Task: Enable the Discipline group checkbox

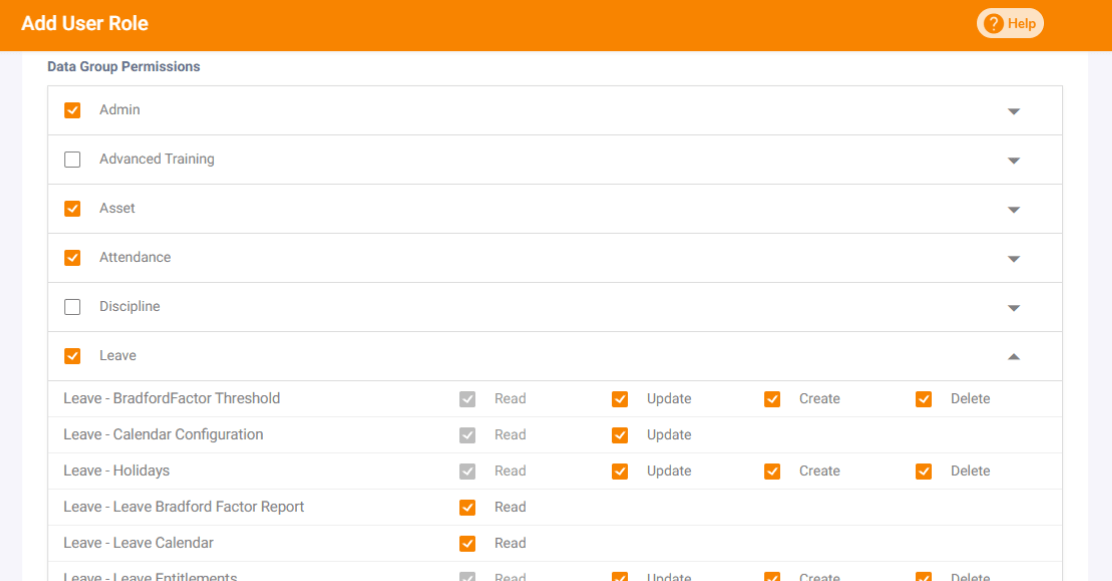Action: [x=72, y=307]
